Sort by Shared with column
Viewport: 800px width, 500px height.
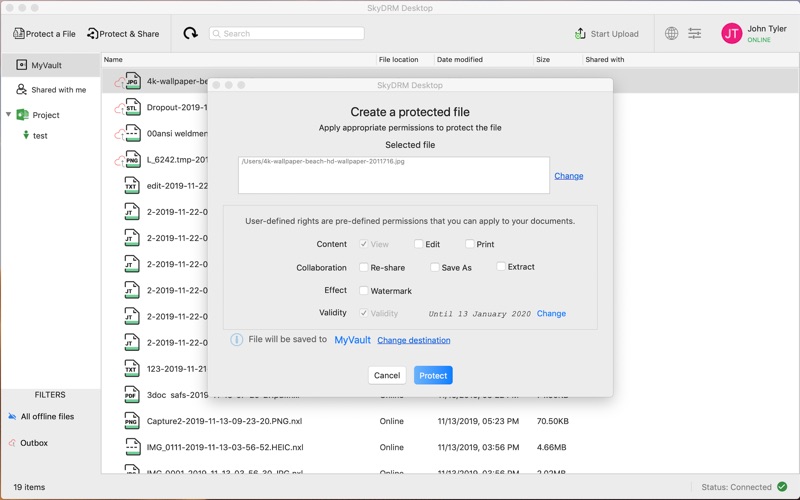[x=605, y=60]
